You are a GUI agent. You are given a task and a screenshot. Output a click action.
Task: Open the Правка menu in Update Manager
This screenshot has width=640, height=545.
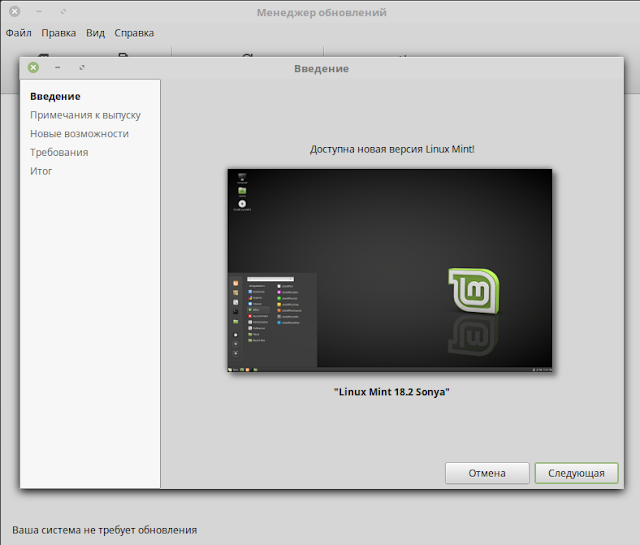58,33
